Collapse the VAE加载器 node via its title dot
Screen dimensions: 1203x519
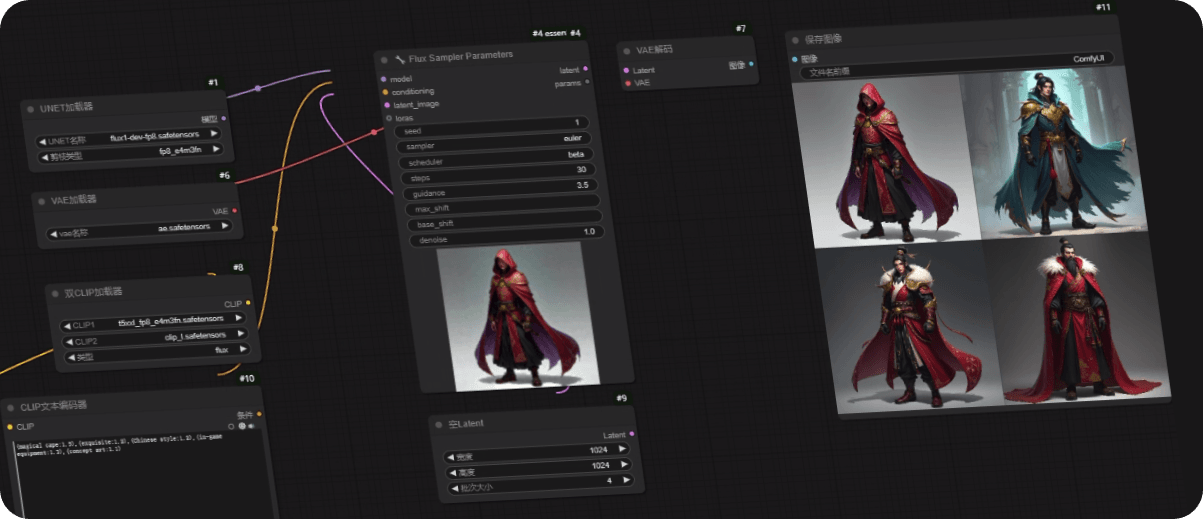click(x=41, y=201)
